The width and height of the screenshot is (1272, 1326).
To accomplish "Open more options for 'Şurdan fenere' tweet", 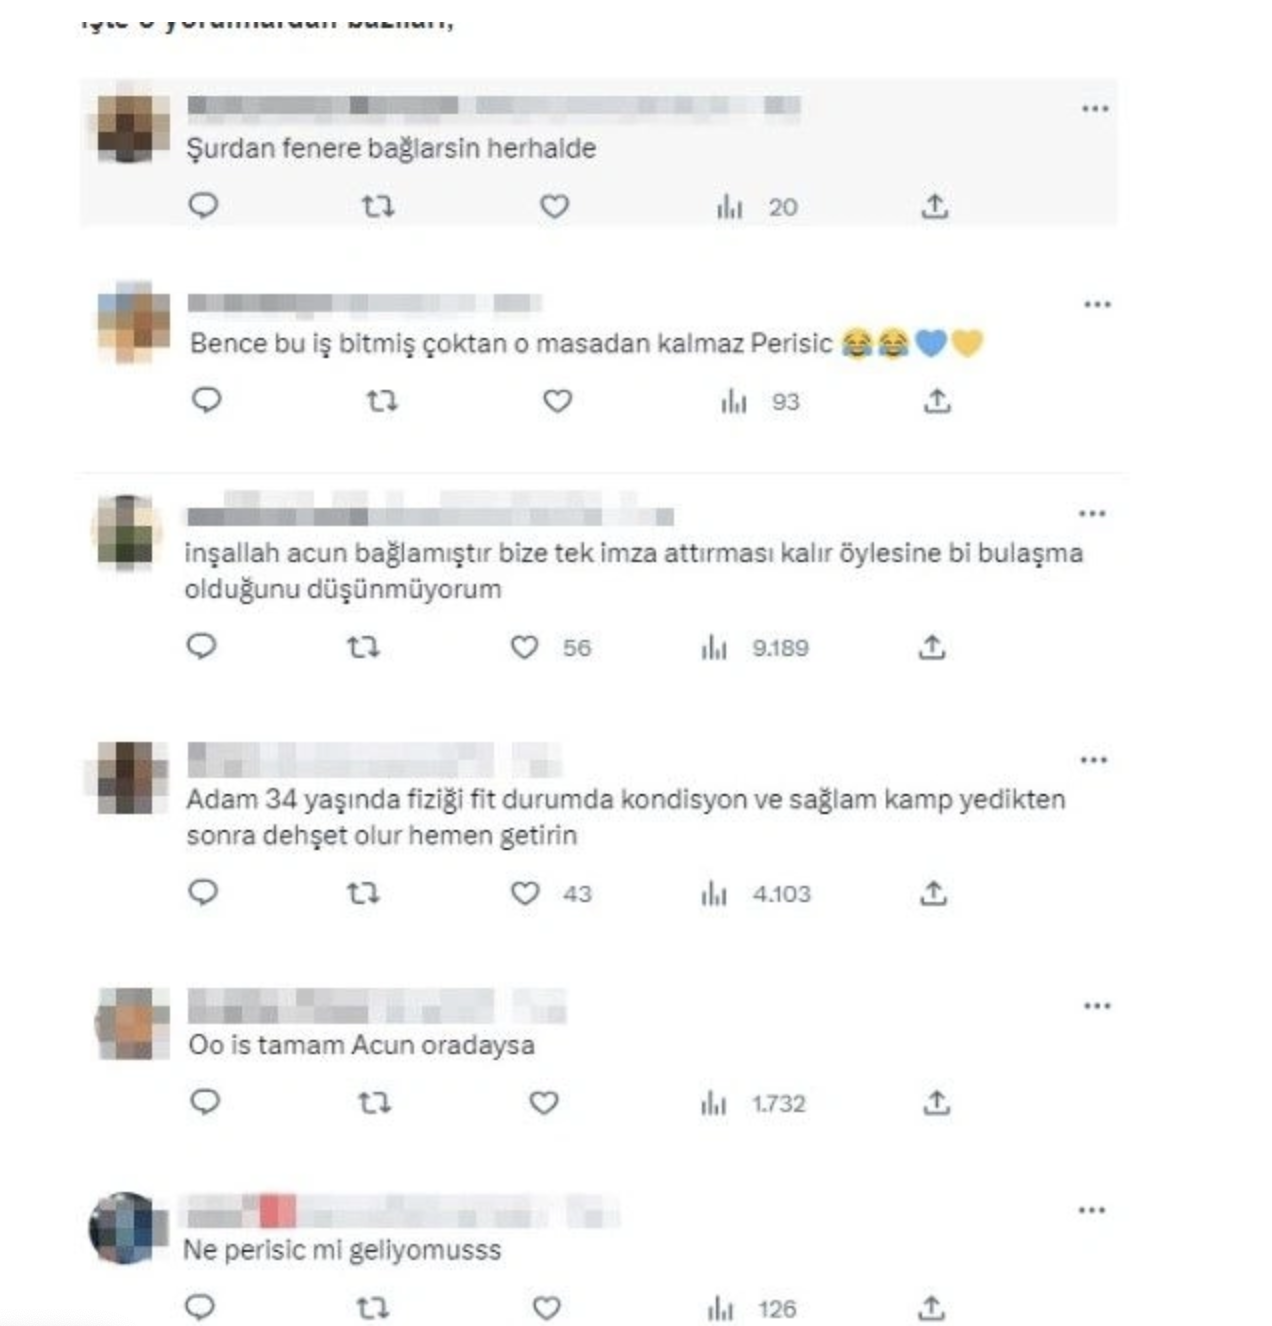I will coord(1095,108).
